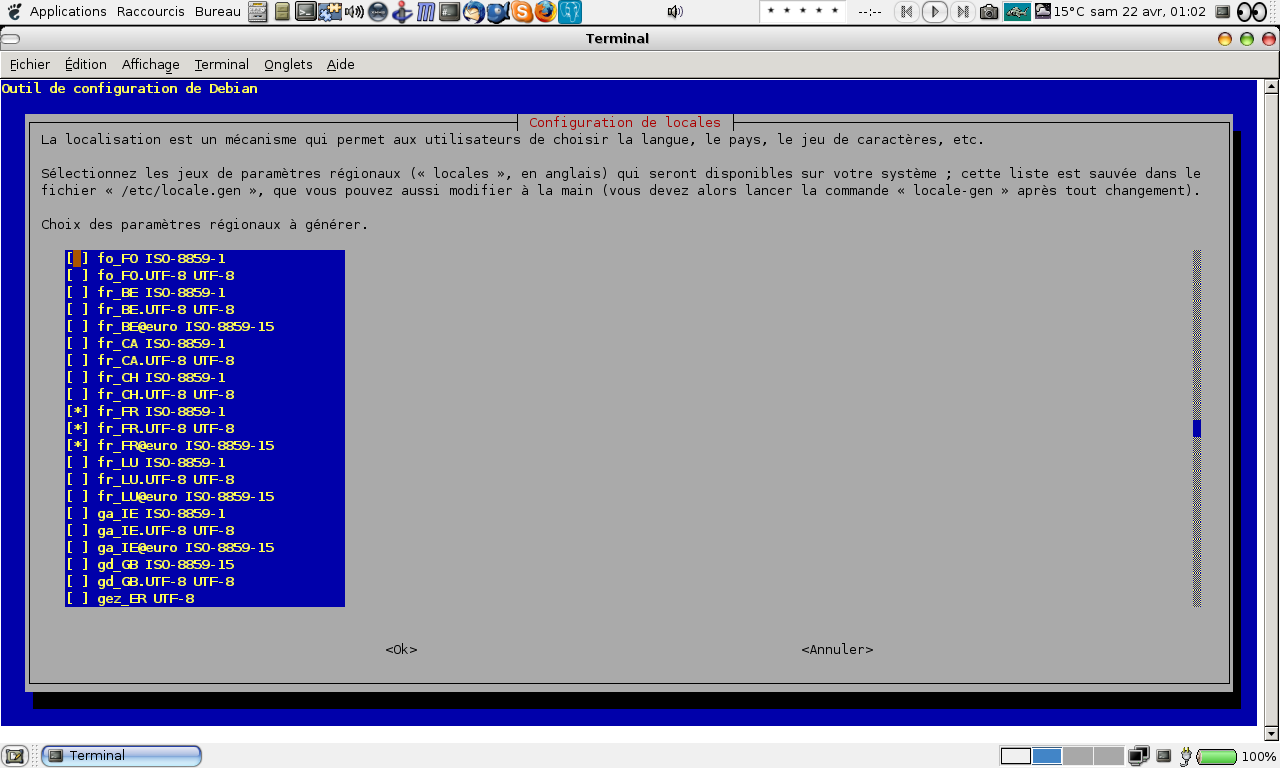The height and width of the screenshot is (768, 1280).
Task: Switch to the third workspace
Action: [x=1078, y=756]
